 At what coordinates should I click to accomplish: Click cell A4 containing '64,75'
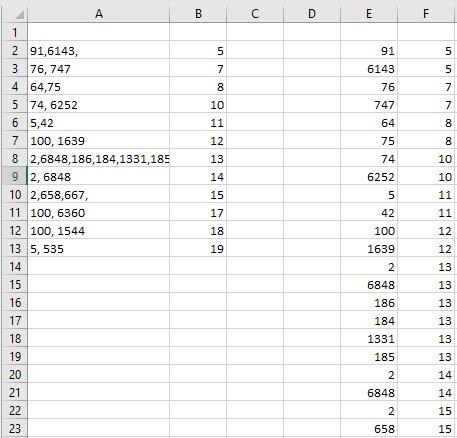tap(98, 87)
